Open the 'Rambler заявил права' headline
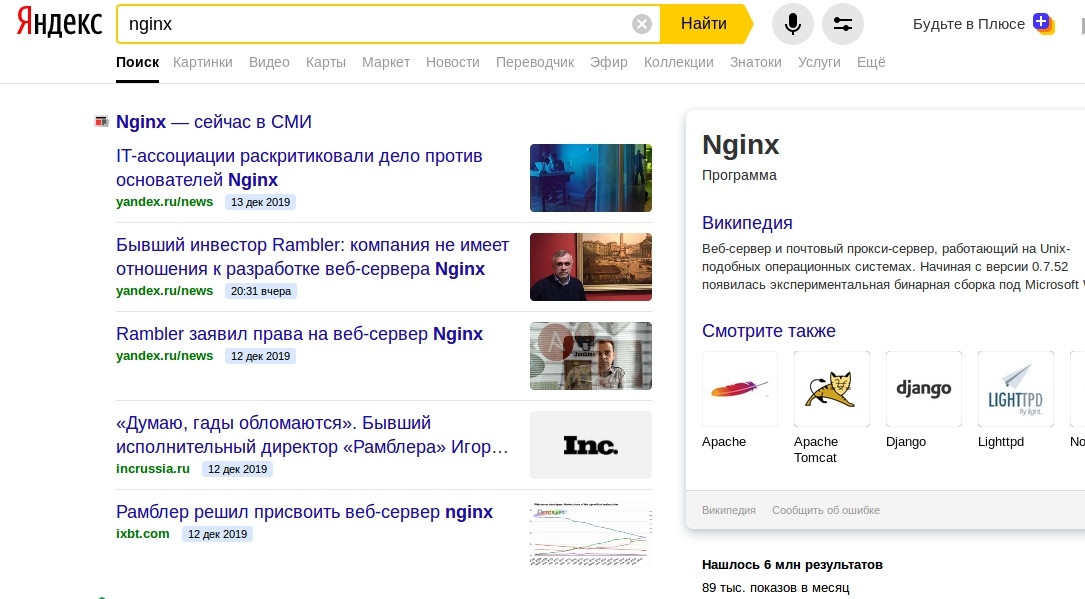The width and height of the screenshot is (1085, 599). (x=299, y=334)
